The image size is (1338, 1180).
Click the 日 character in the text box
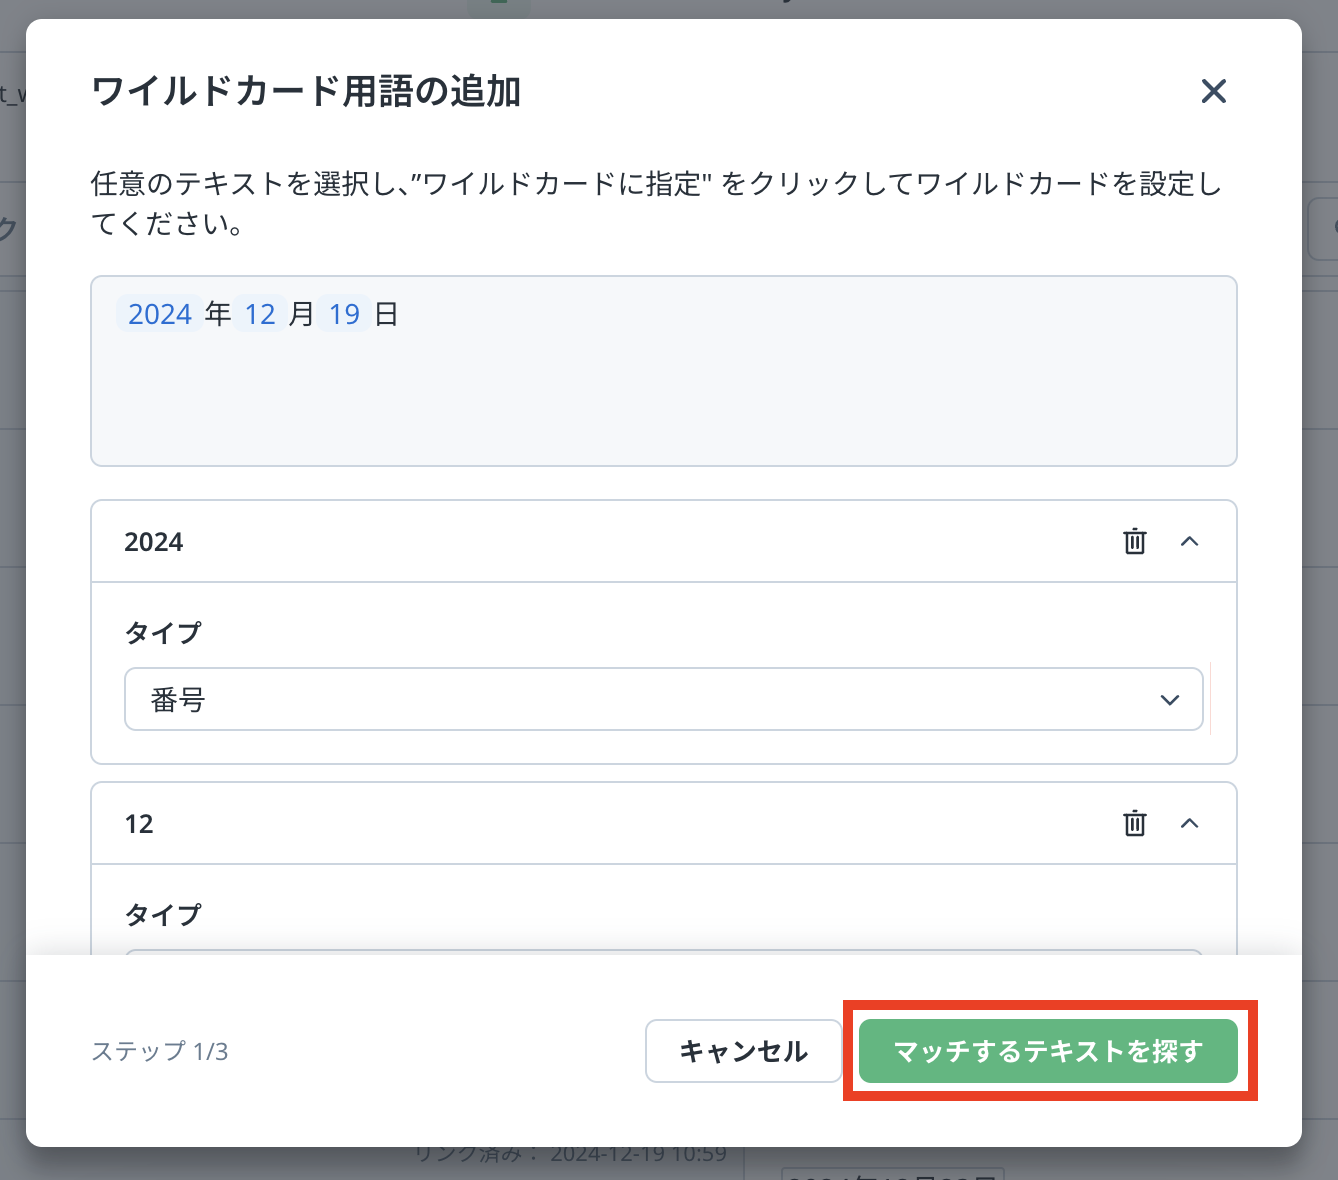386,314
